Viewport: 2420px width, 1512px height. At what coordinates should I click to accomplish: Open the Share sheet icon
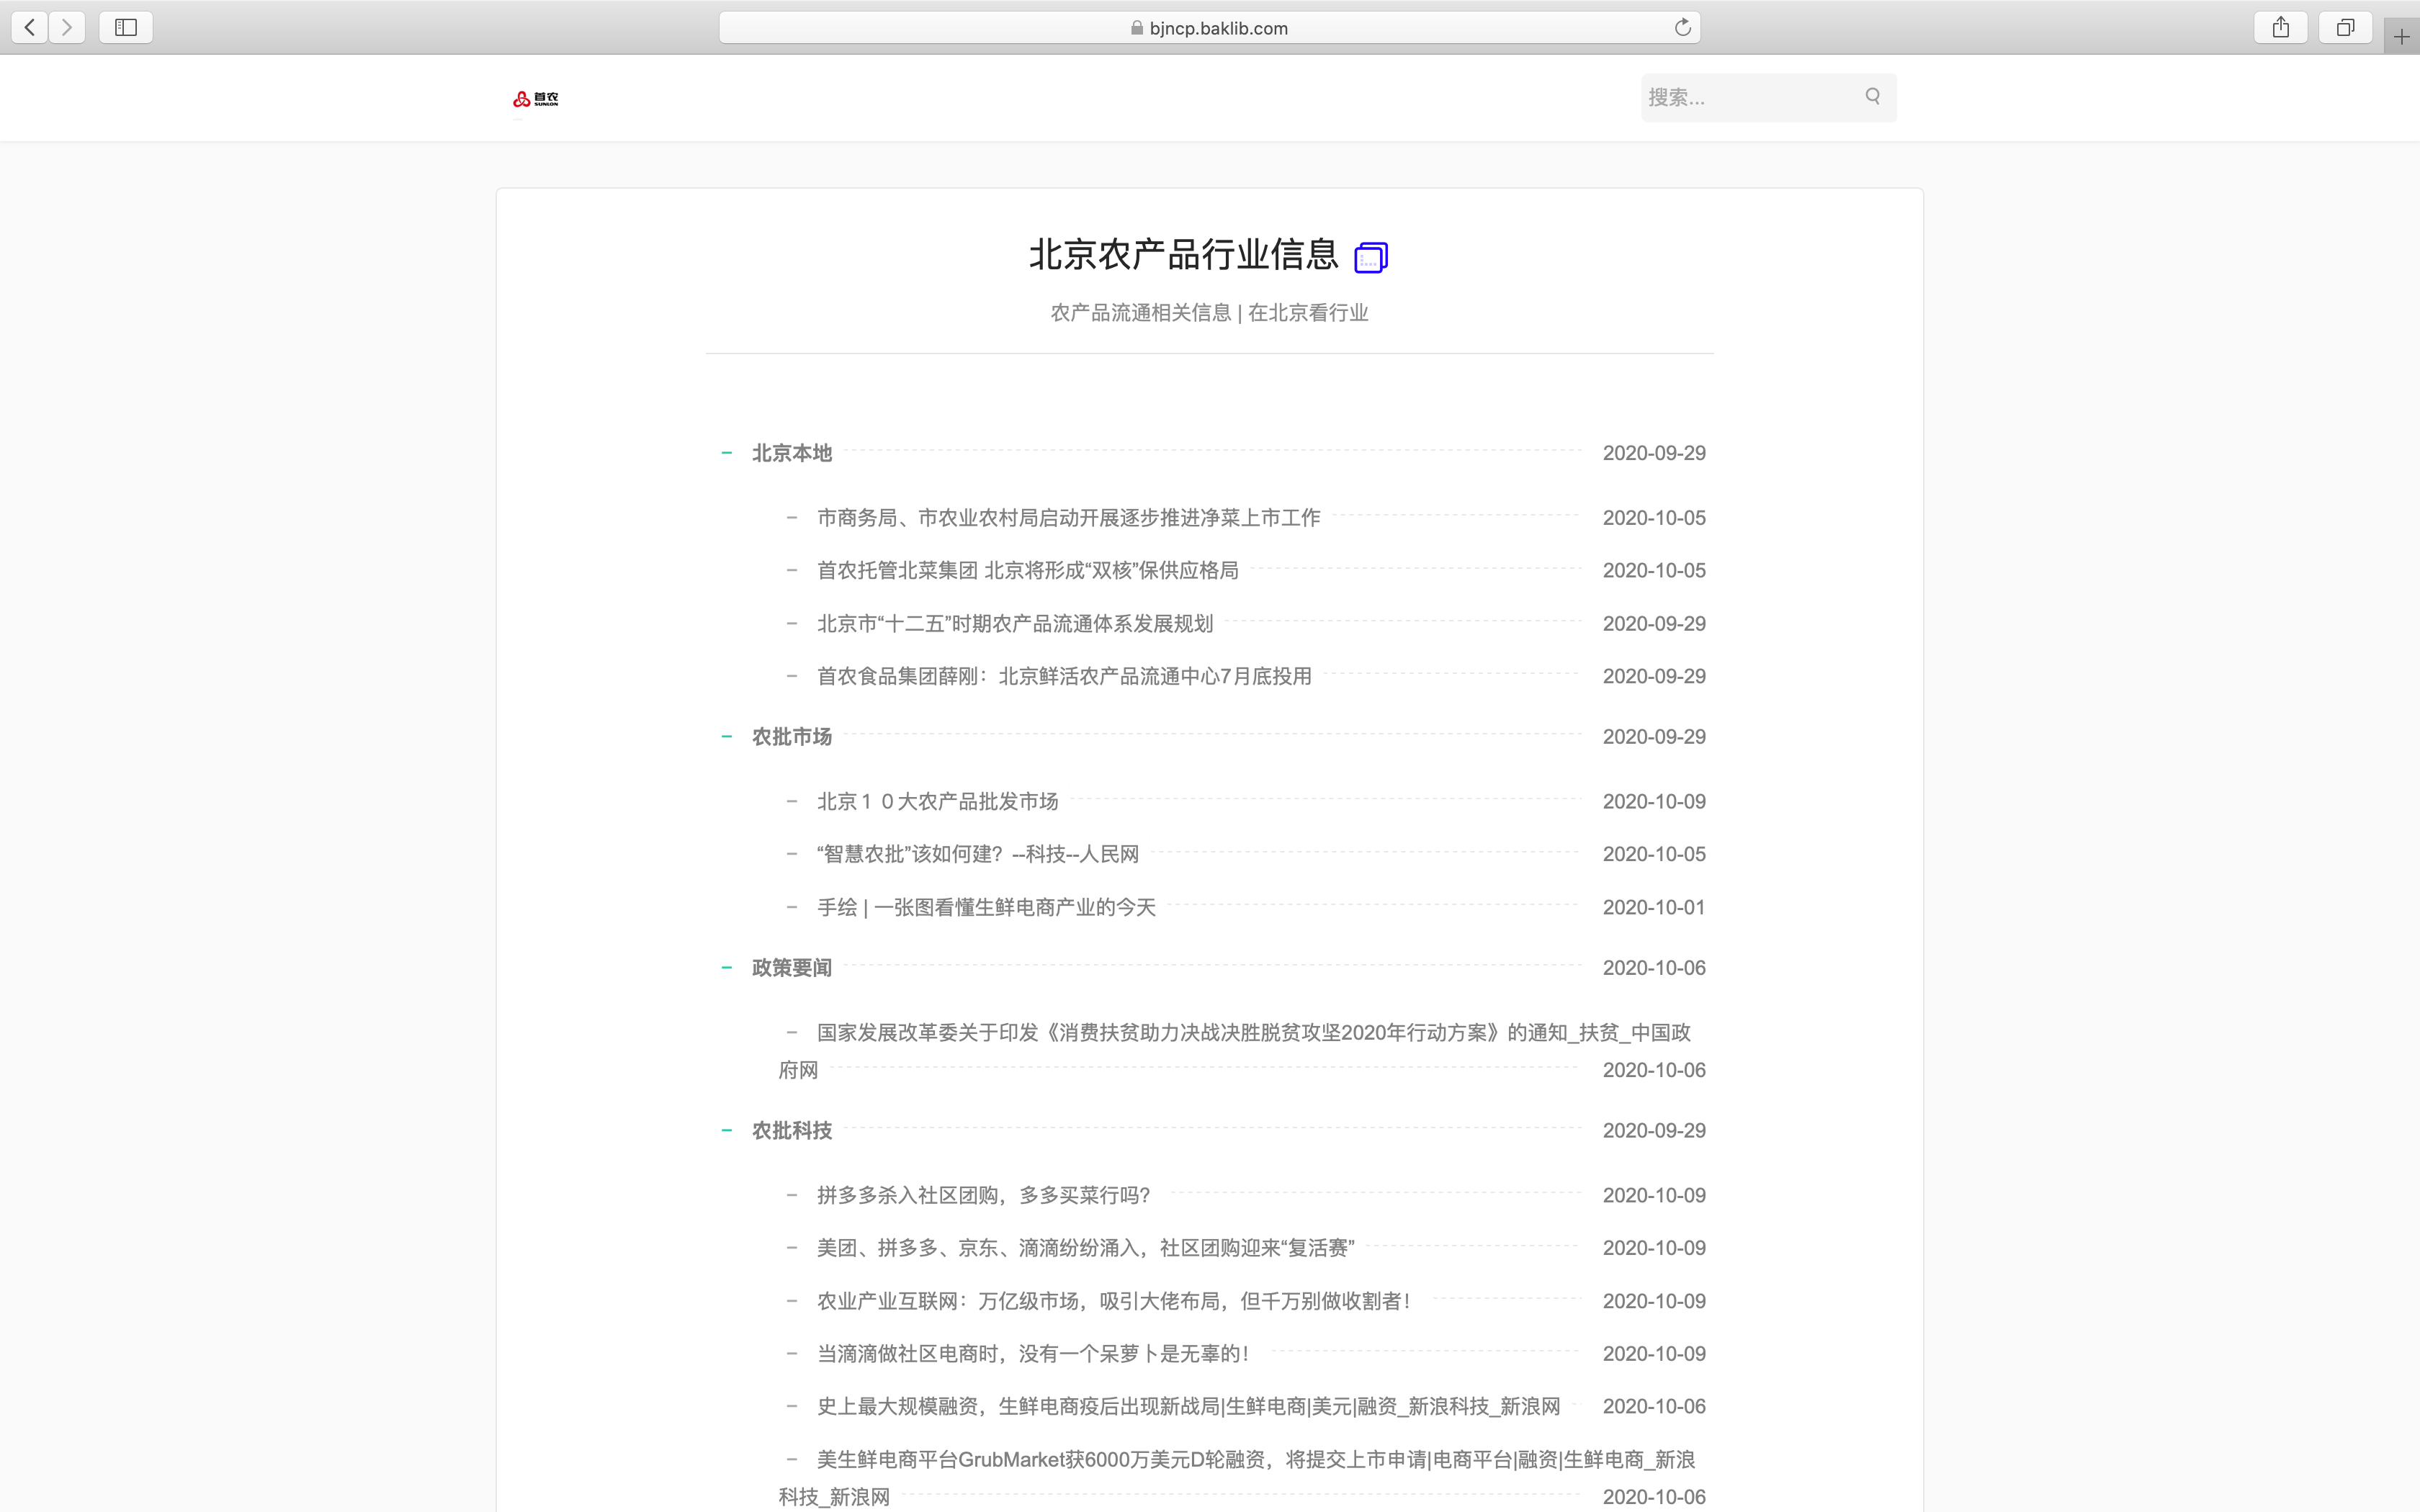(2280, 27)
